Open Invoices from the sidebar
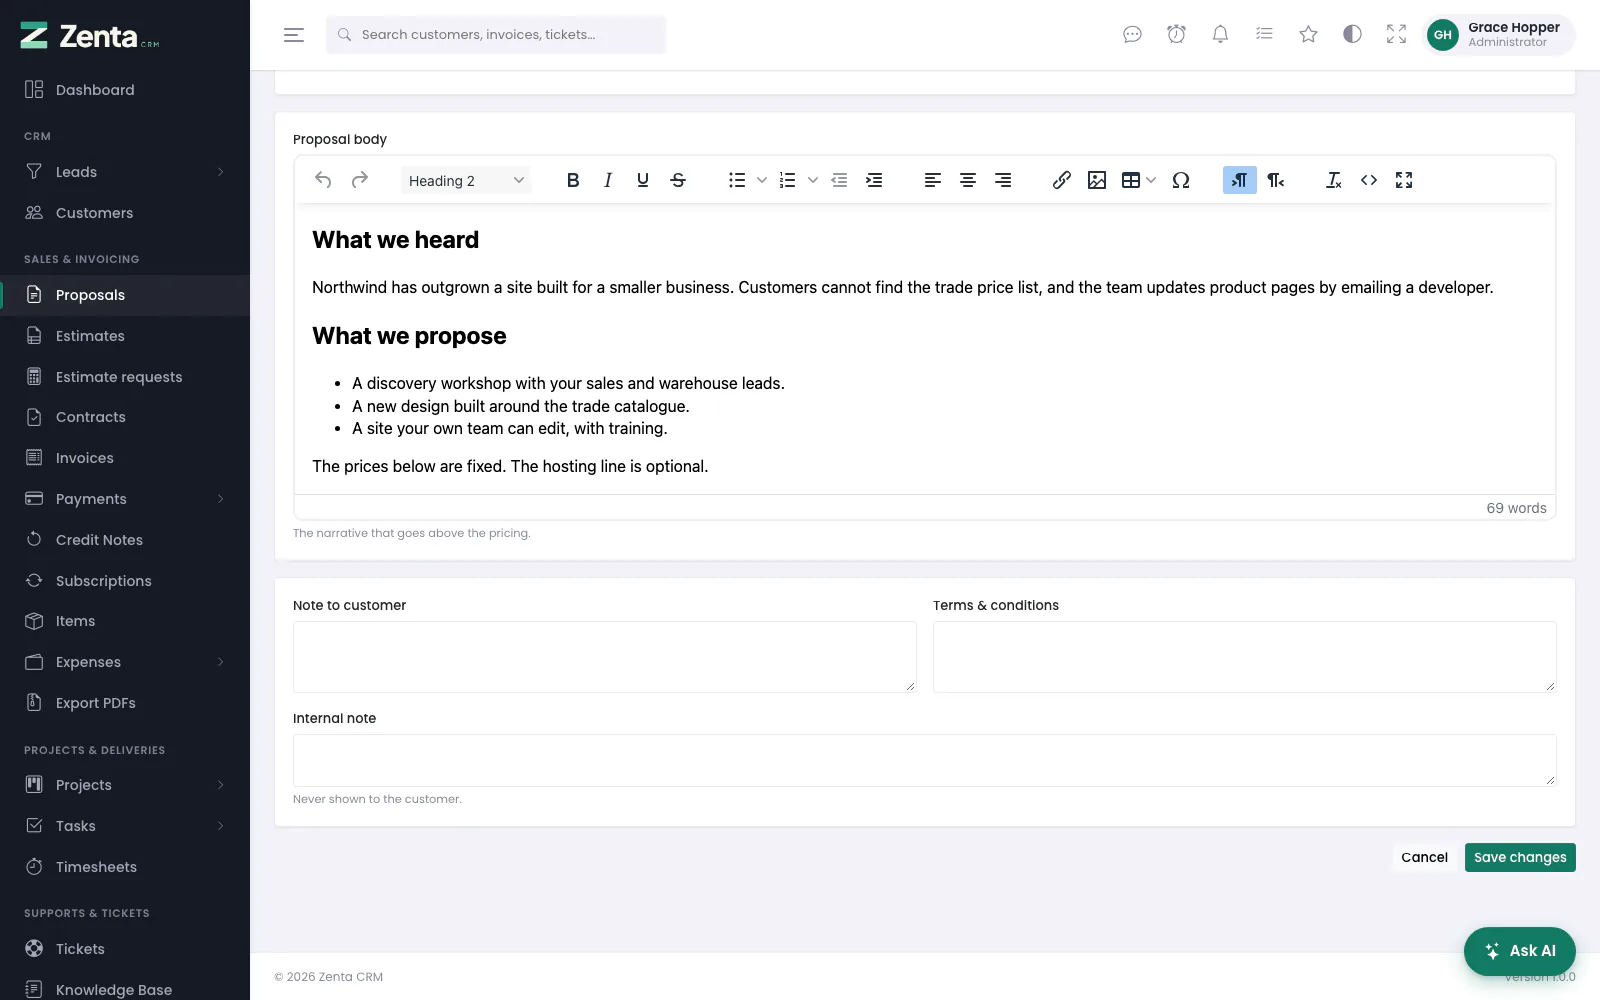Screen dimensions: 1600x1000 [125, 458]
